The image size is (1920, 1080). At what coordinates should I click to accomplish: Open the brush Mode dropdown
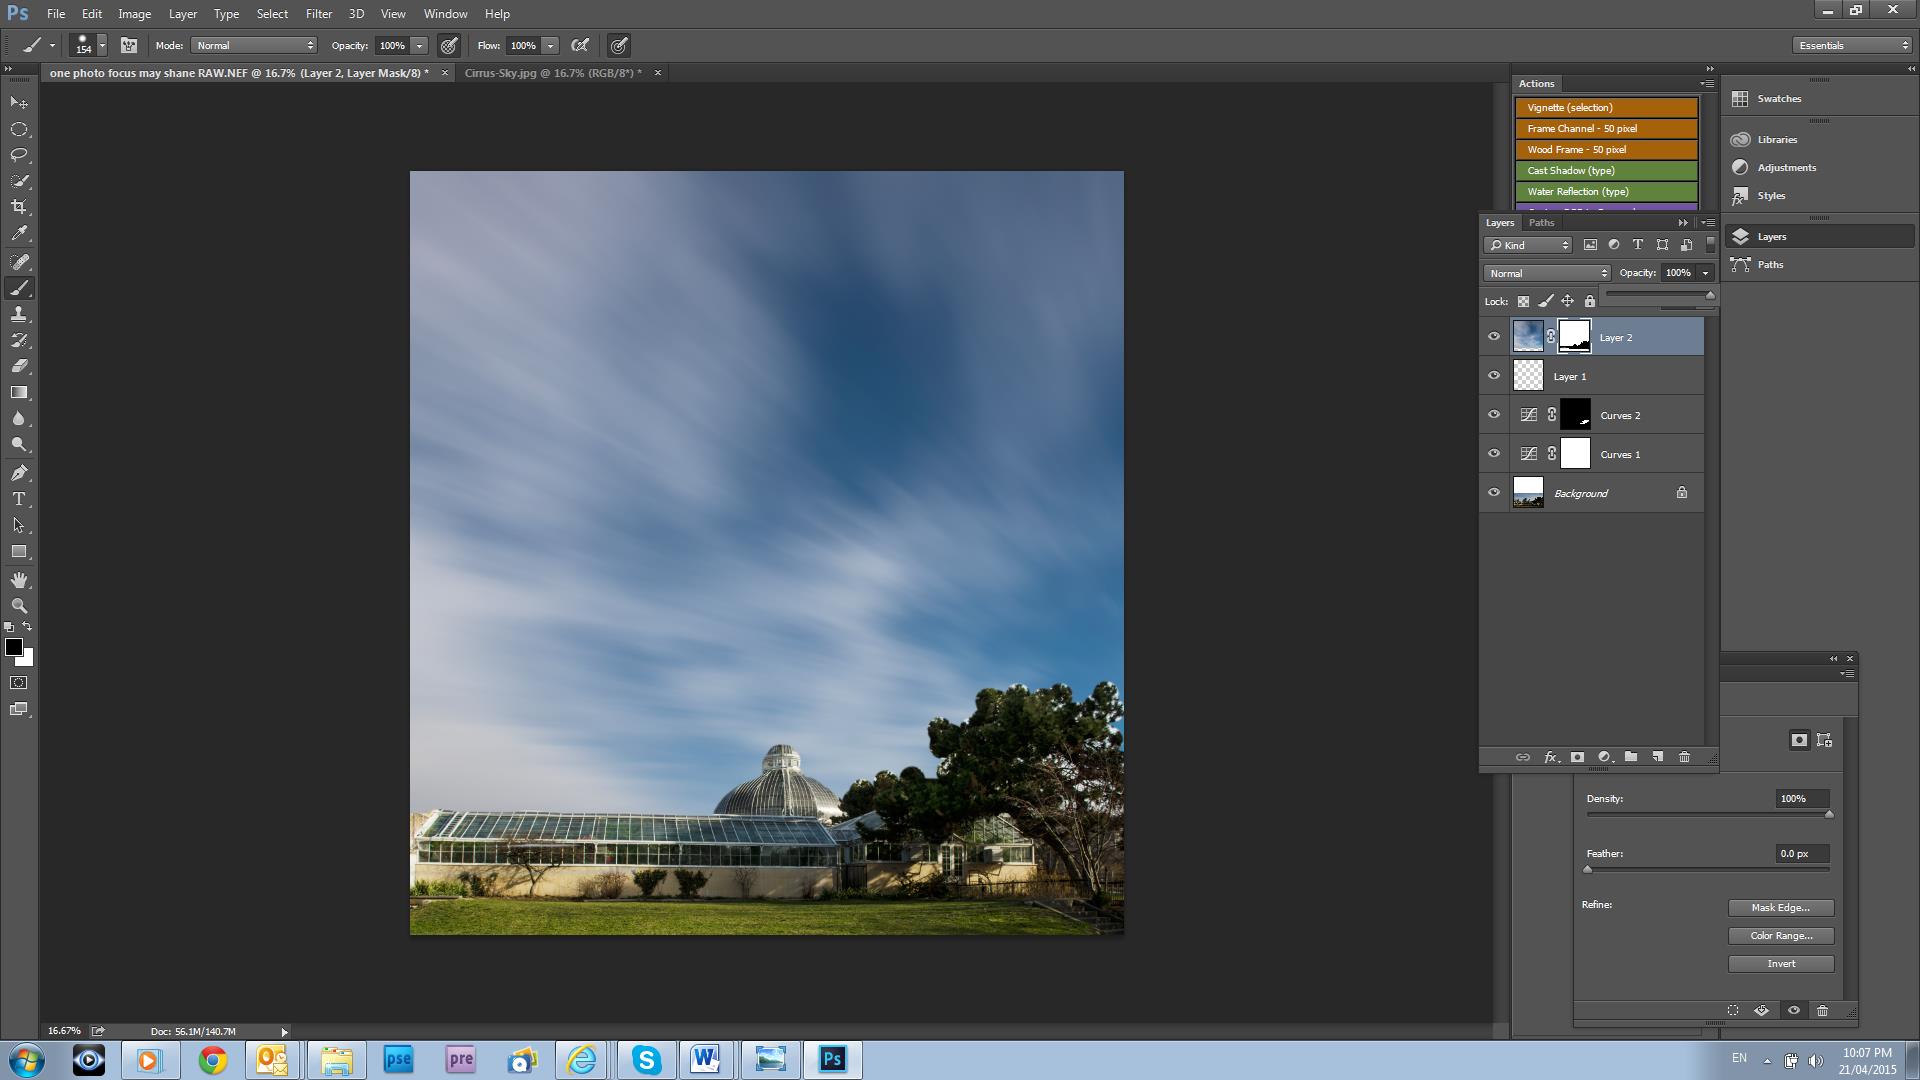[x=254, y=46]
